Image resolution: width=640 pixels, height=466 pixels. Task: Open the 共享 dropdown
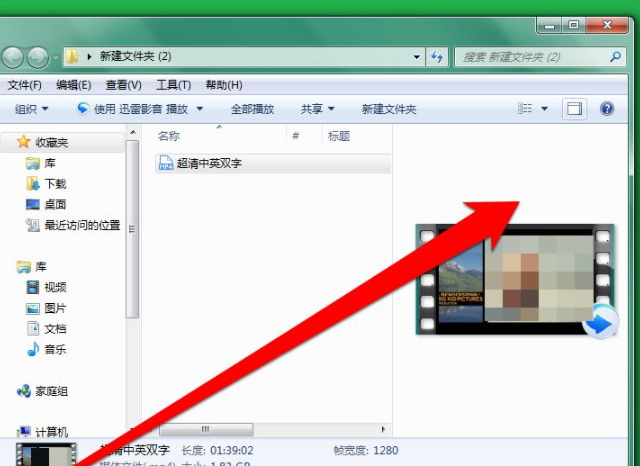point(318,109)
